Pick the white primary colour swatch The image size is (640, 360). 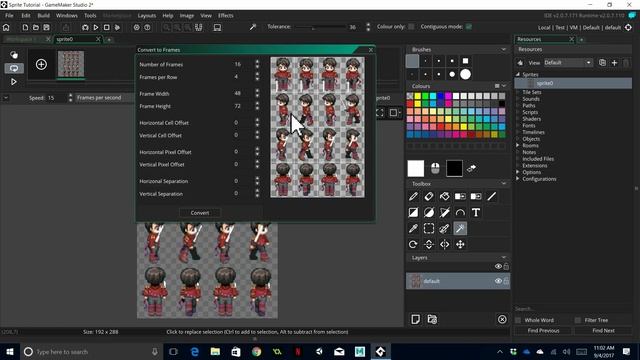(416, 168)
